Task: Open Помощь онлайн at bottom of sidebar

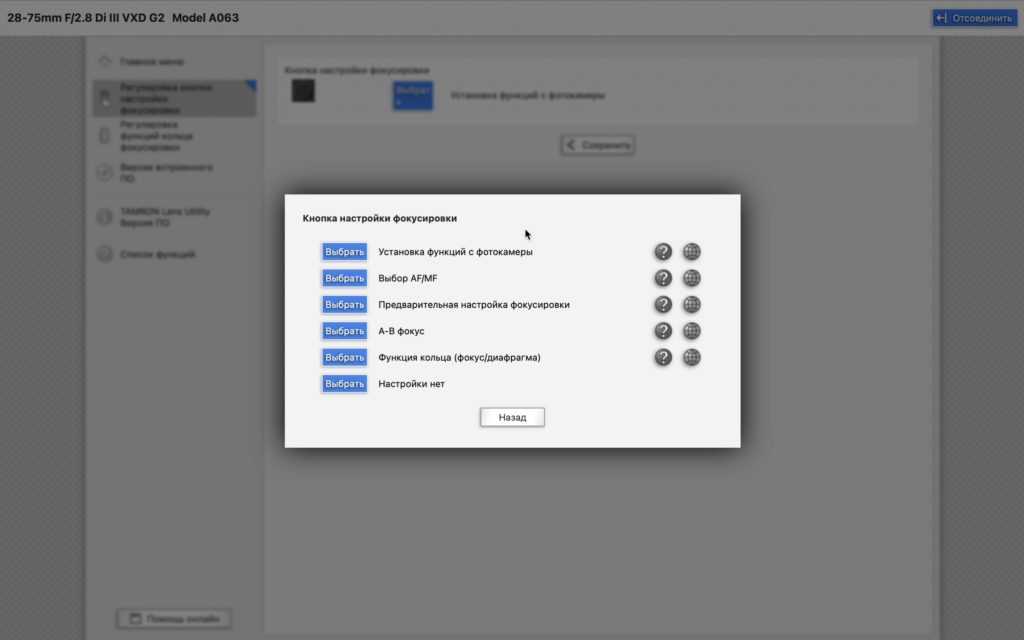Action: 175,619
